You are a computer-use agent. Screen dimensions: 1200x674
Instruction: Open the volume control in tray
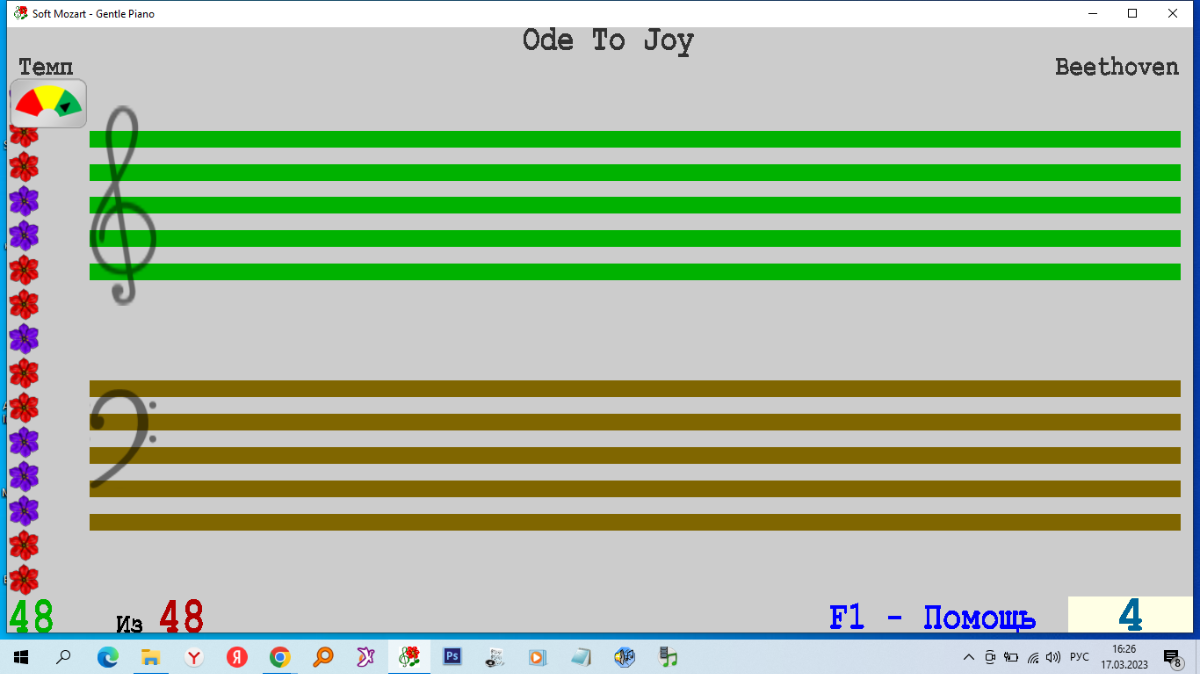[1053, 657]
